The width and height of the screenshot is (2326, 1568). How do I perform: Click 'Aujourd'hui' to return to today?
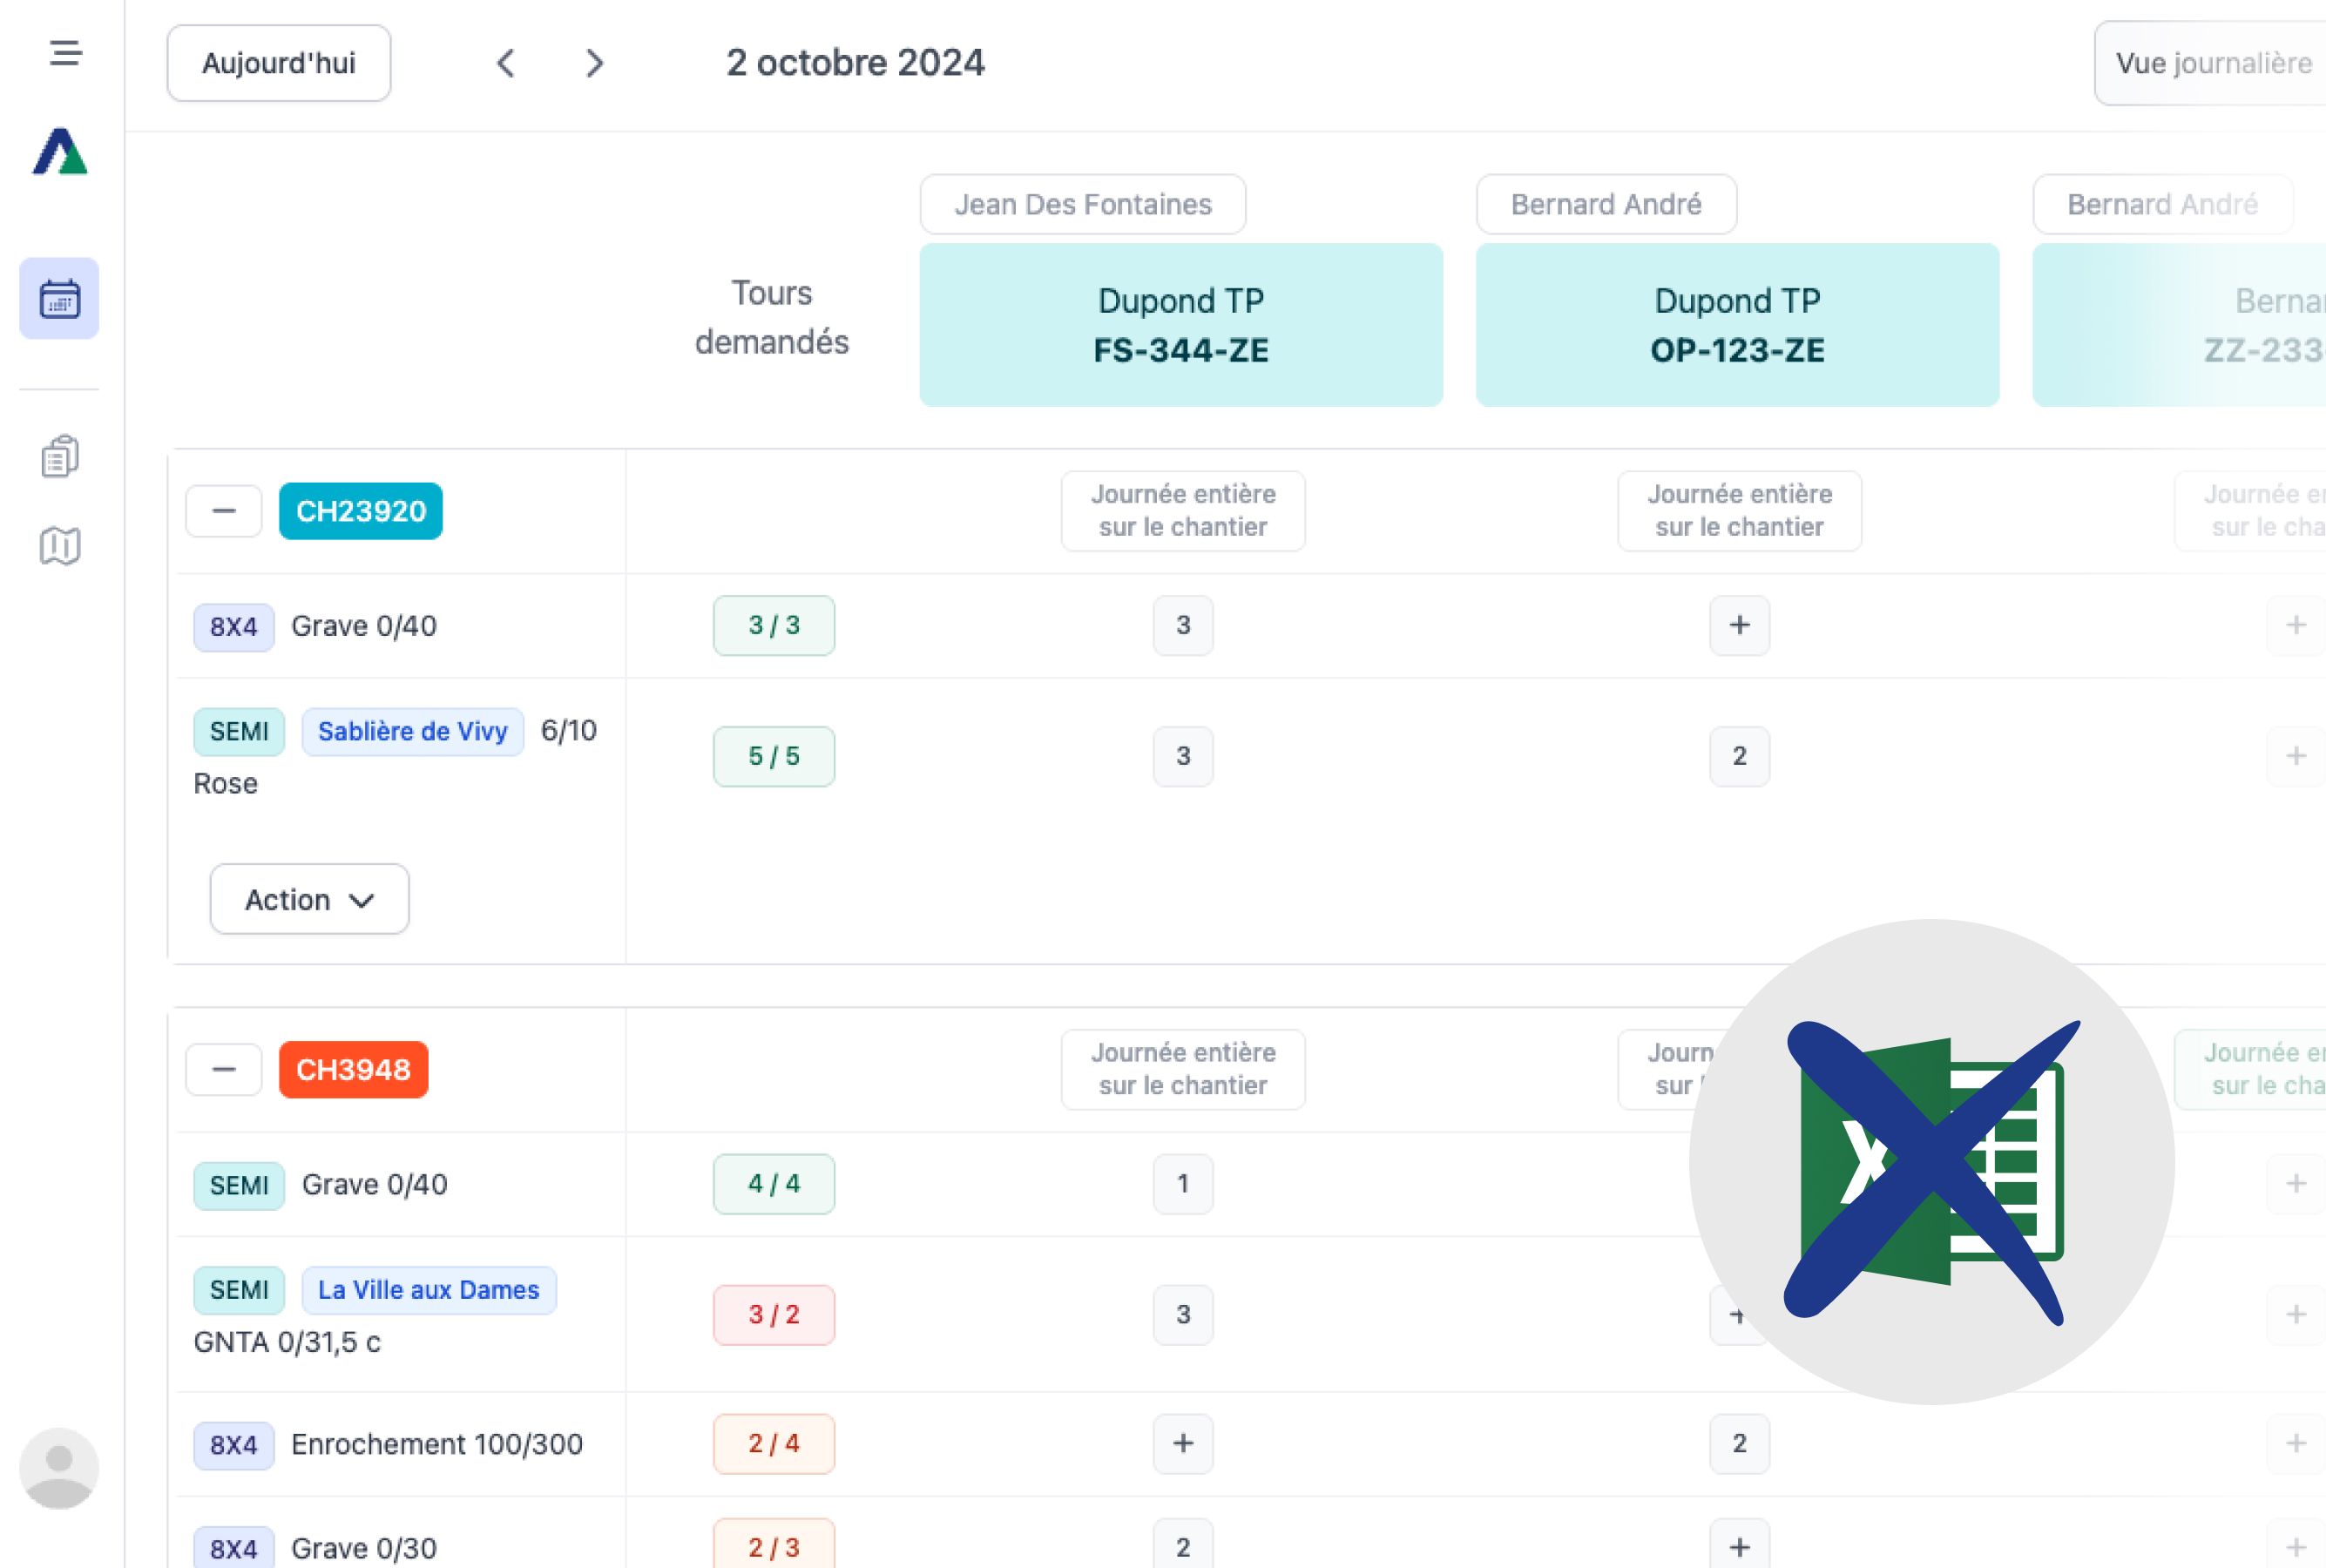278,63
